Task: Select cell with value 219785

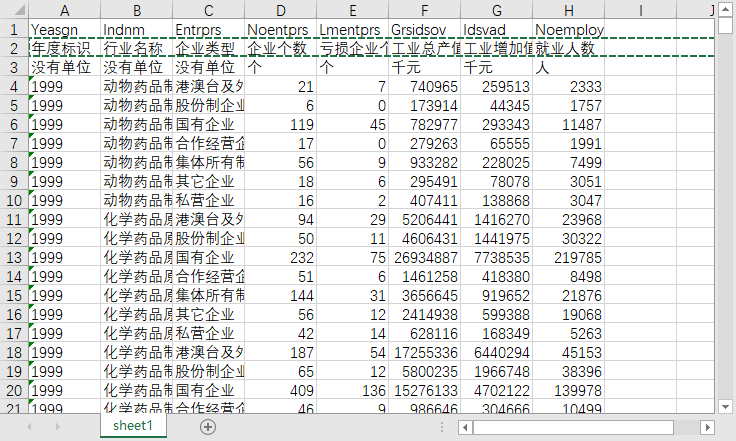Action: coord(568,258)
